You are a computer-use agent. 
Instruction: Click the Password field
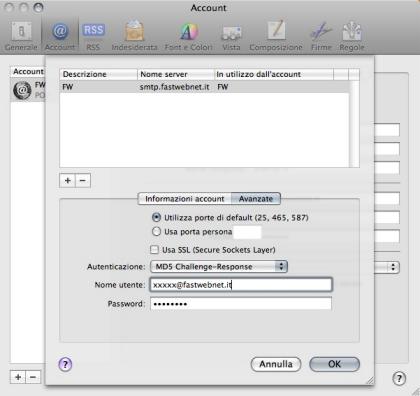(x=241, y=304)
